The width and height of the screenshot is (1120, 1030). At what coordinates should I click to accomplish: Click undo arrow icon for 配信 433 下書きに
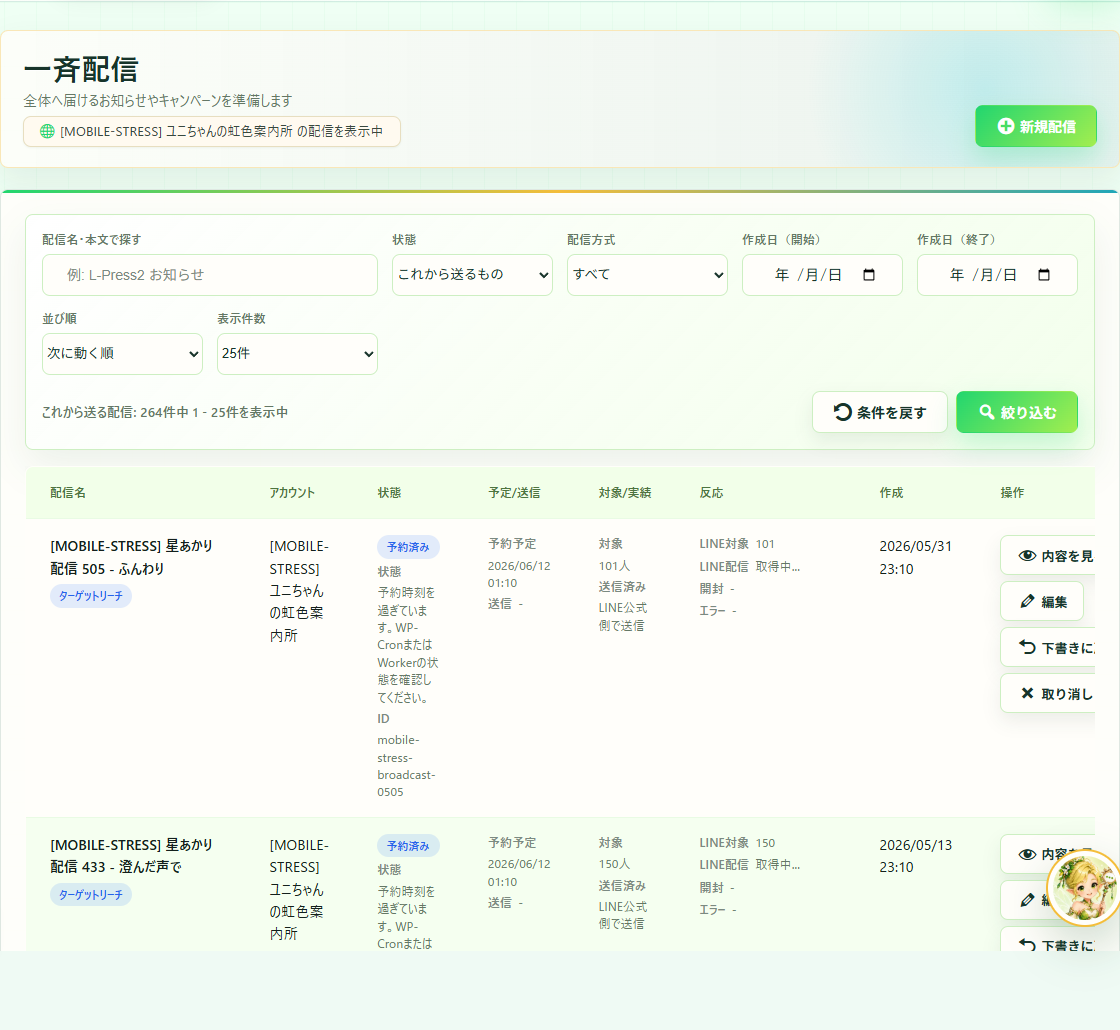1027,945
